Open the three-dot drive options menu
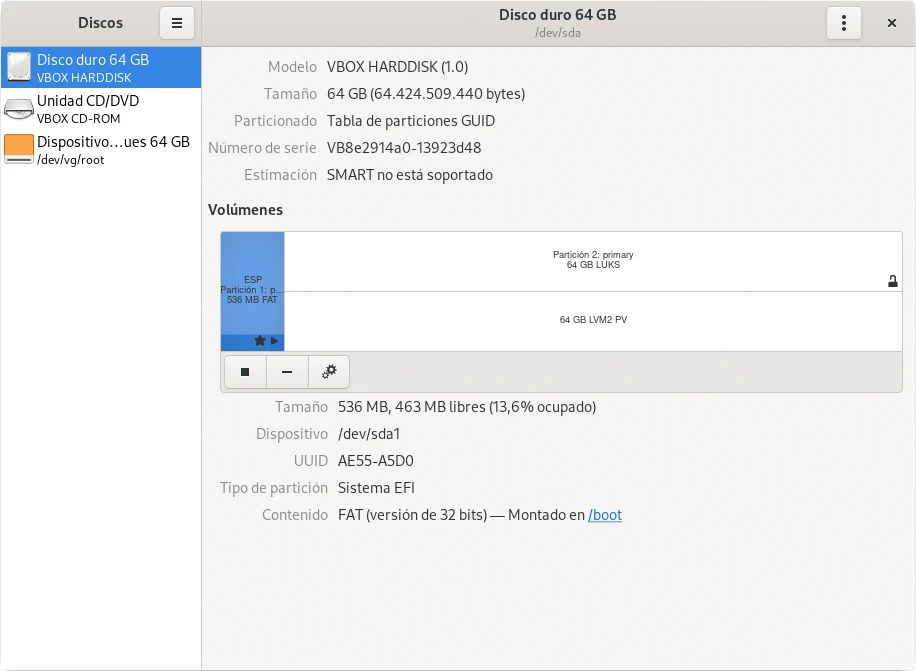The width and height of the screenshot is (916, 671). [x=844, y=23]
